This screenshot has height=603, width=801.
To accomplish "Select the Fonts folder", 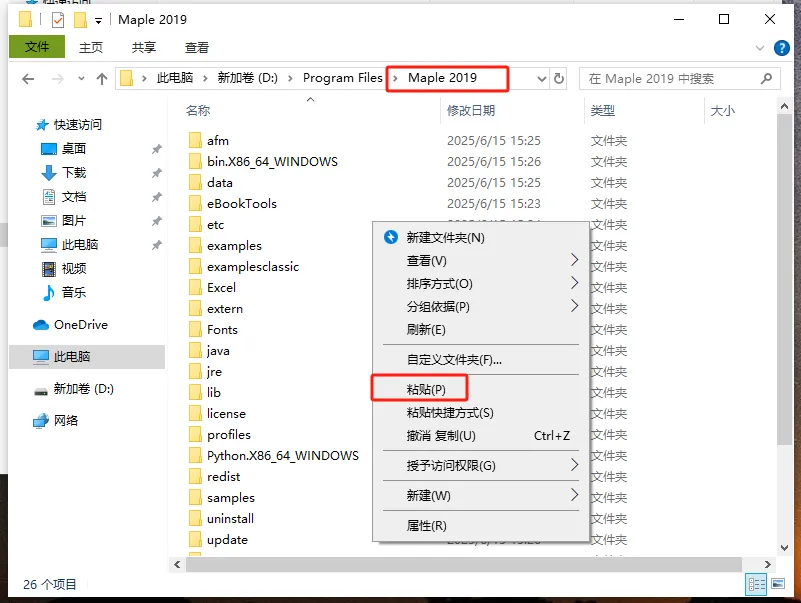I will [222, 330].
